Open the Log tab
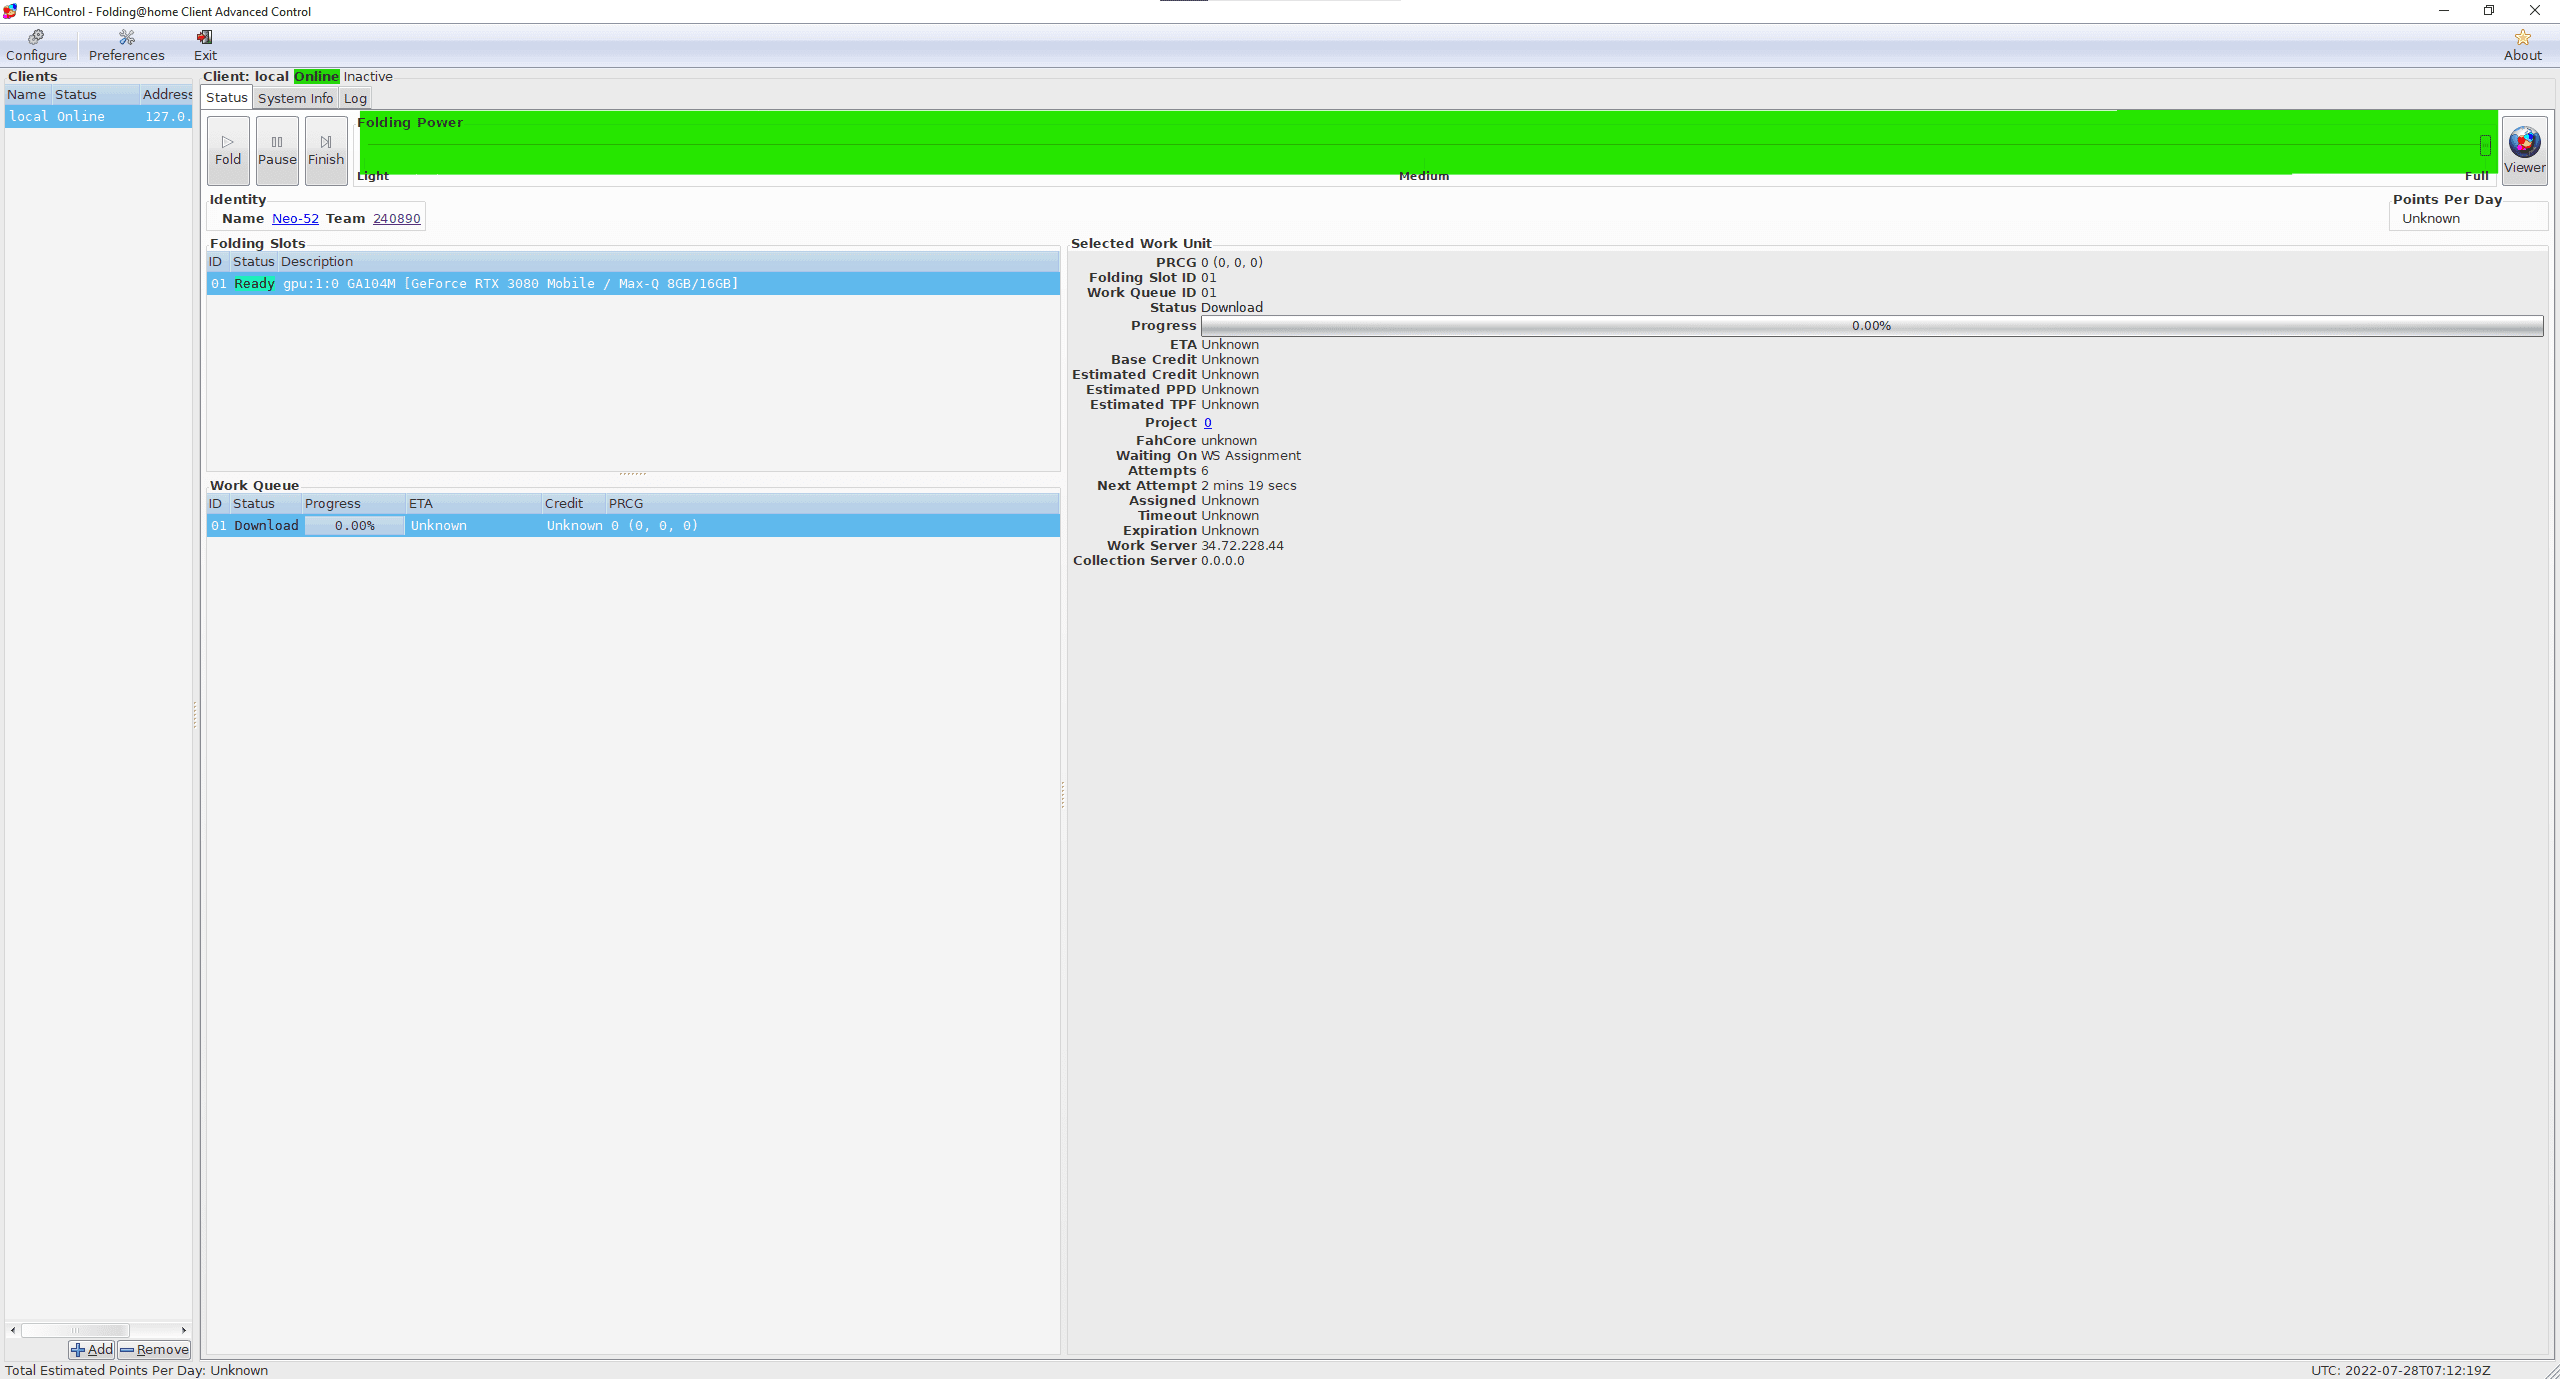 point(355,98)
